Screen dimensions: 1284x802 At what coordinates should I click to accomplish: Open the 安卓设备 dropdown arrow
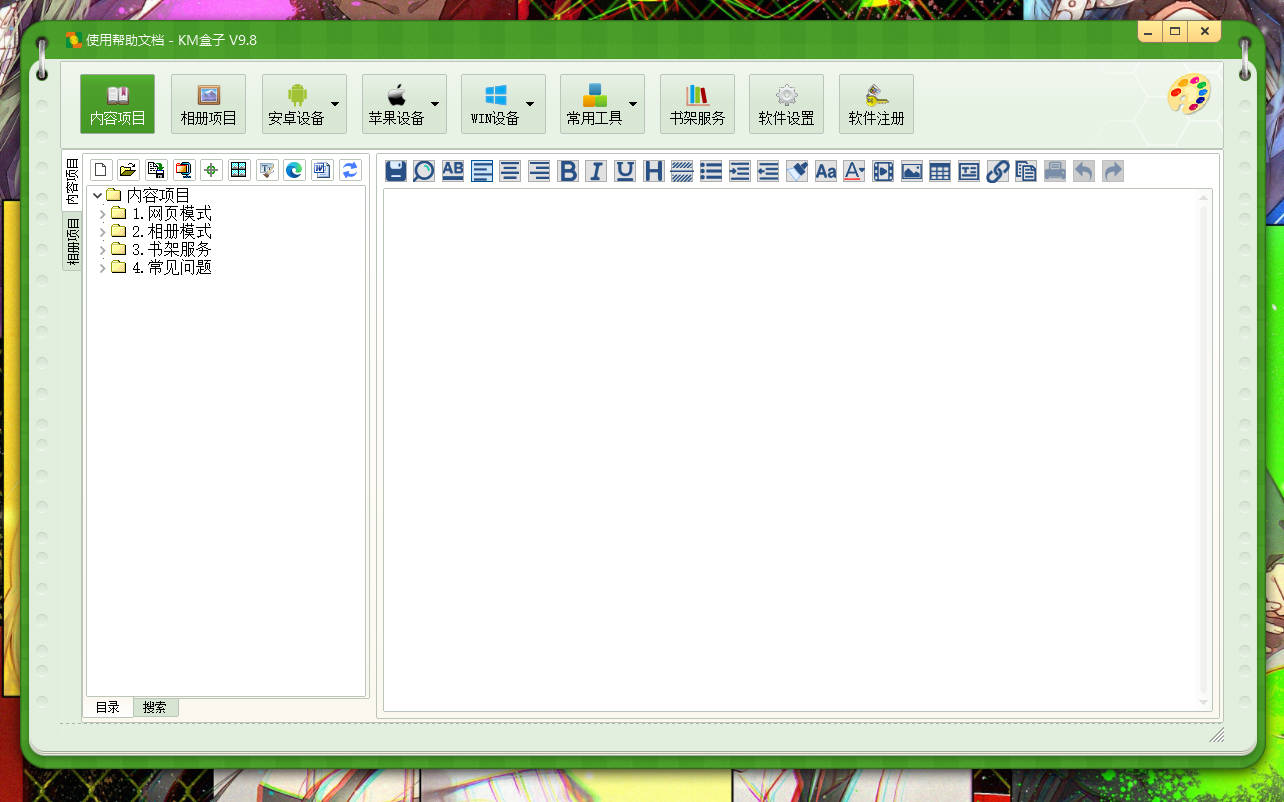(x=335, y=104)
